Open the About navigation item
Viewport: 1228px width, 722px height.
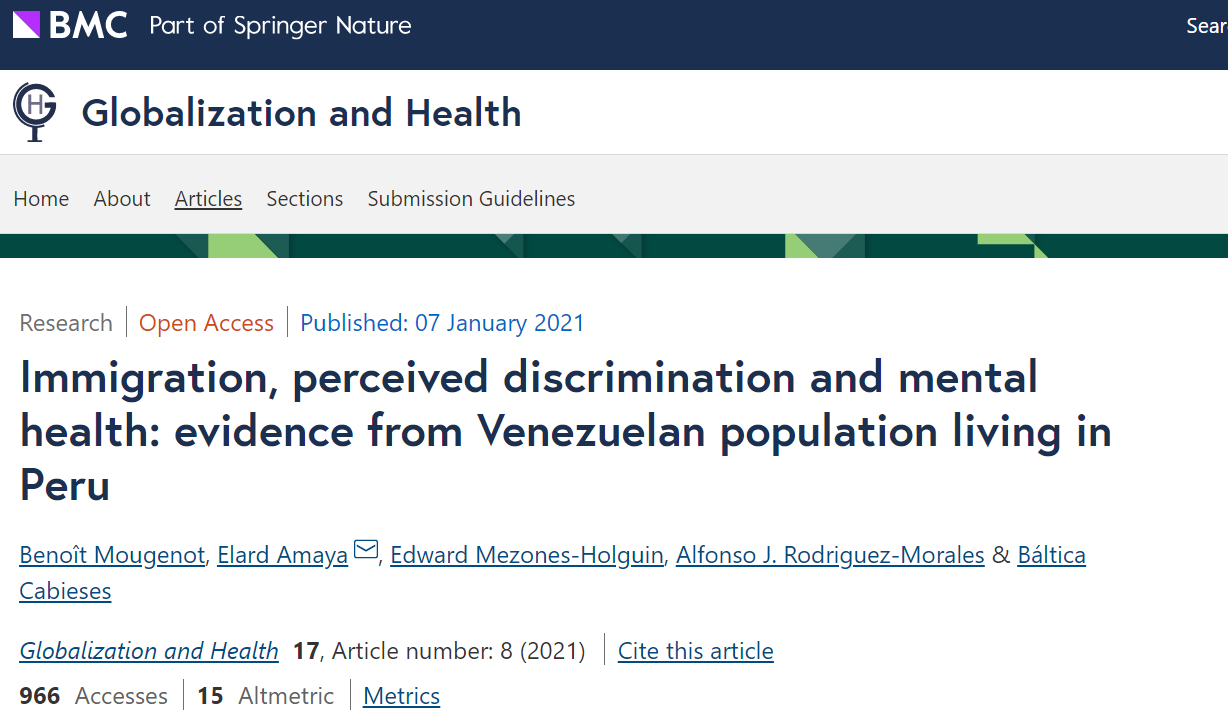[x=121, y=198]
